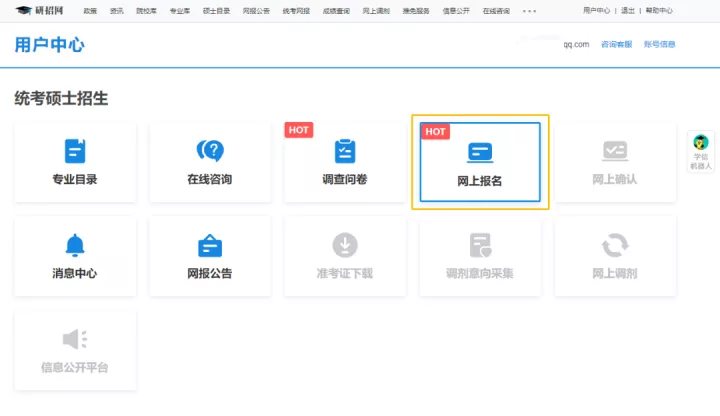Open the 信息公开平台 speaker icon

75,339
